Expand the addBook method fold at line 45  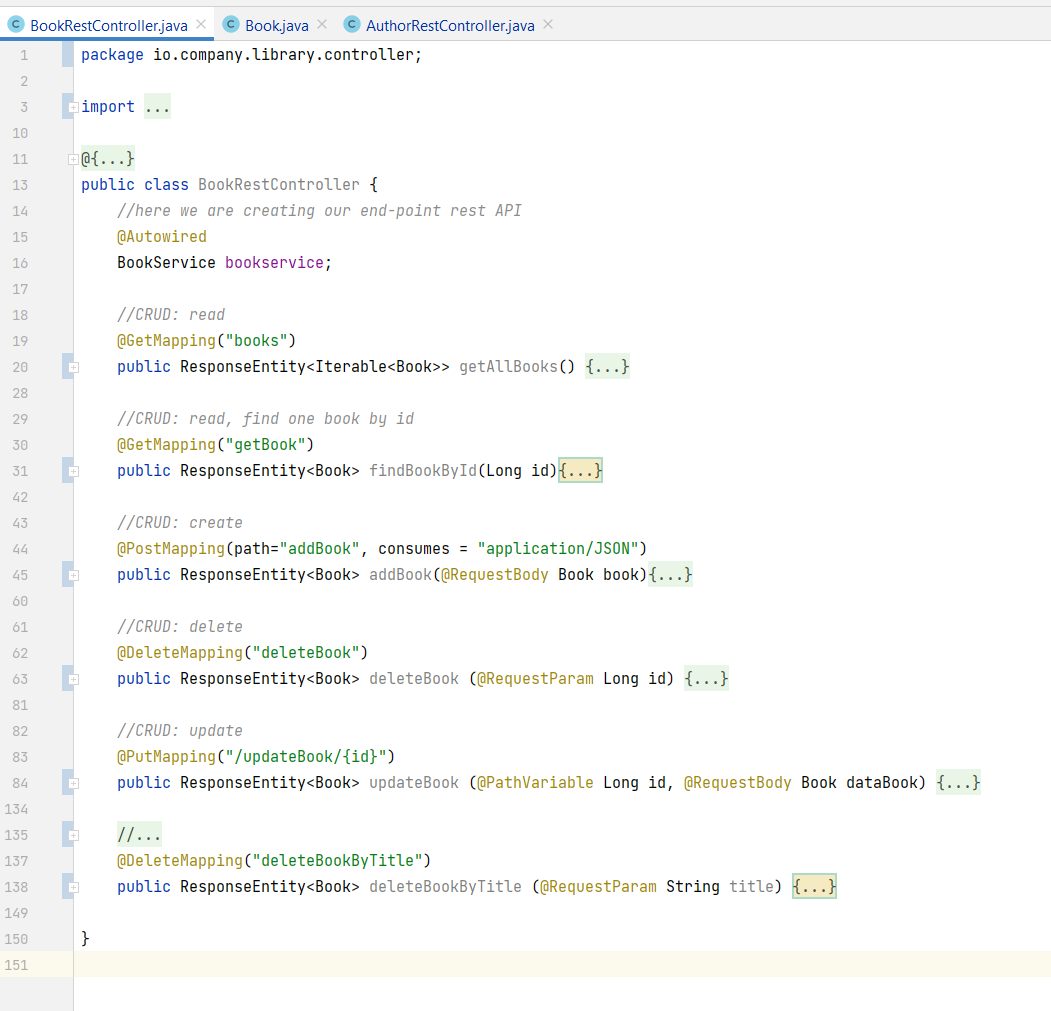74,575
